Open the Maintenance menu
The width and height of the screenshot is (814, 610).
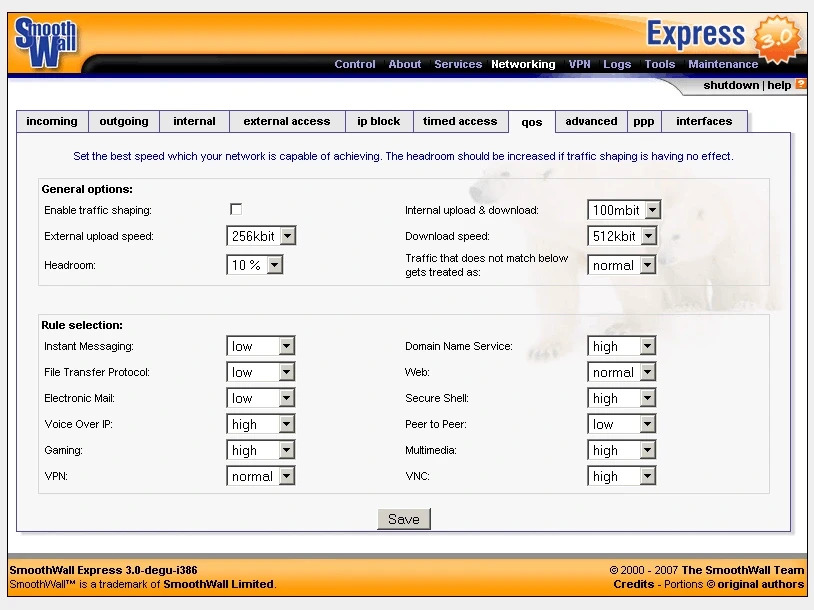click(x=723, y=64)
